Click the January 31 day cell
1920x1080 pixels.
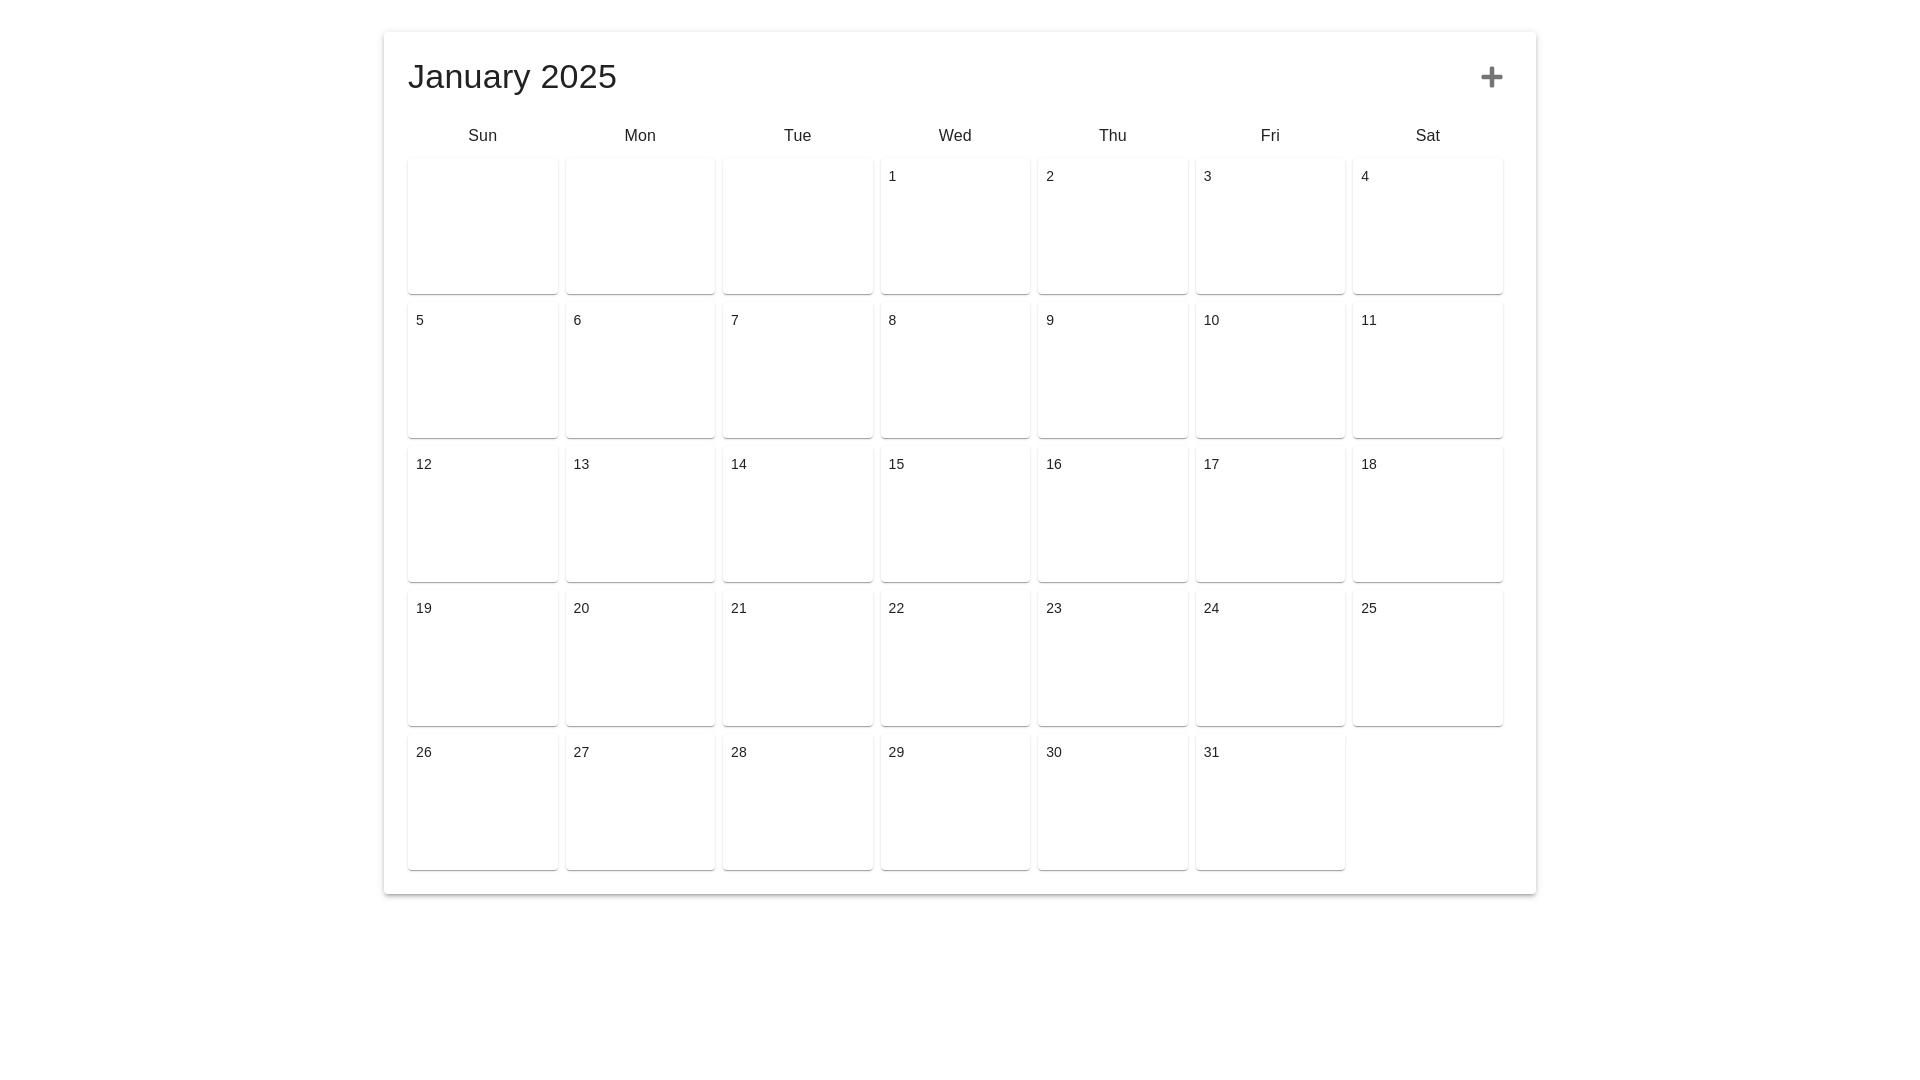coord(1270,802)
